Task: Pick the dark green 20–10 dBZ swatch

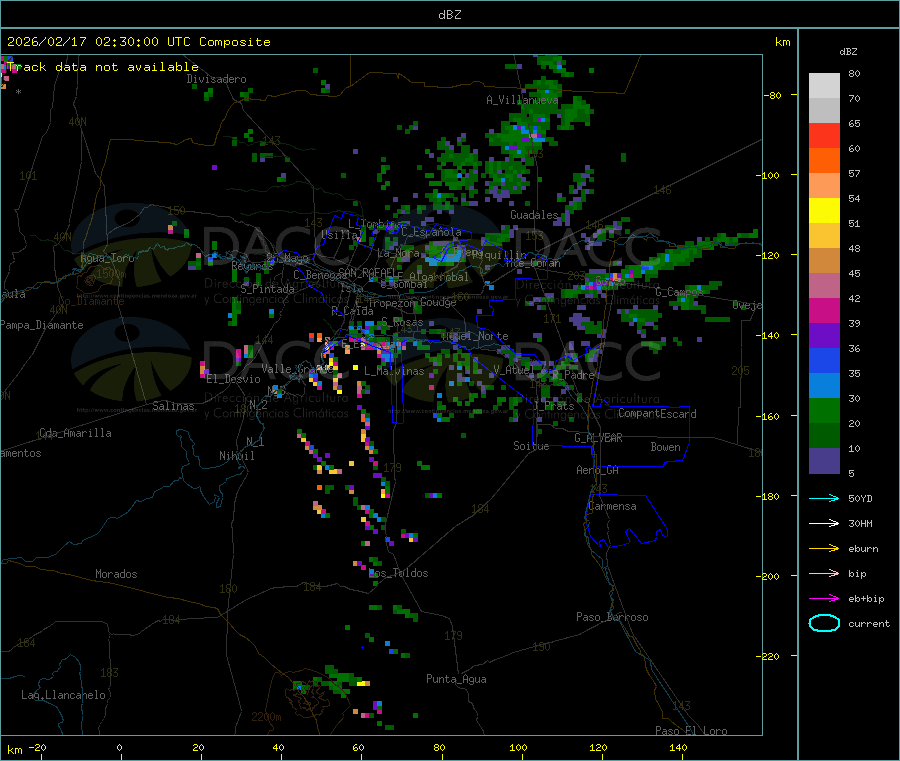Action: [x=824, y=436]
